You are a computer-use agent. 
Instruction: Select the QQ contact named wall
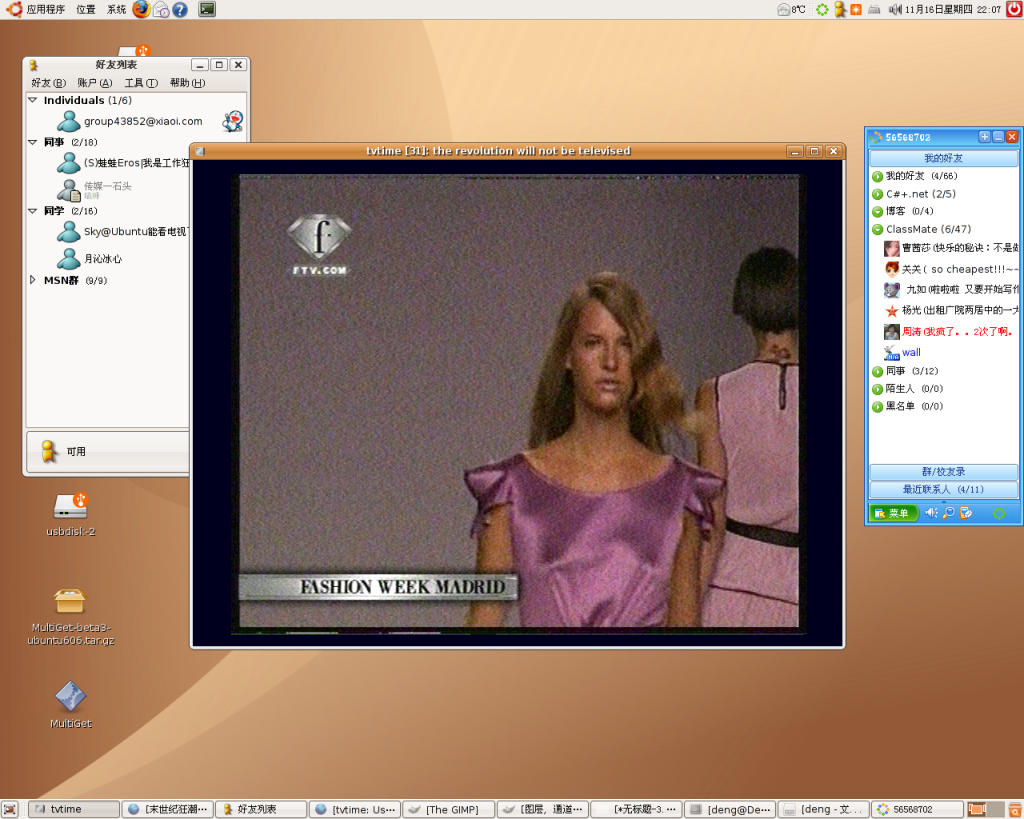911,353
